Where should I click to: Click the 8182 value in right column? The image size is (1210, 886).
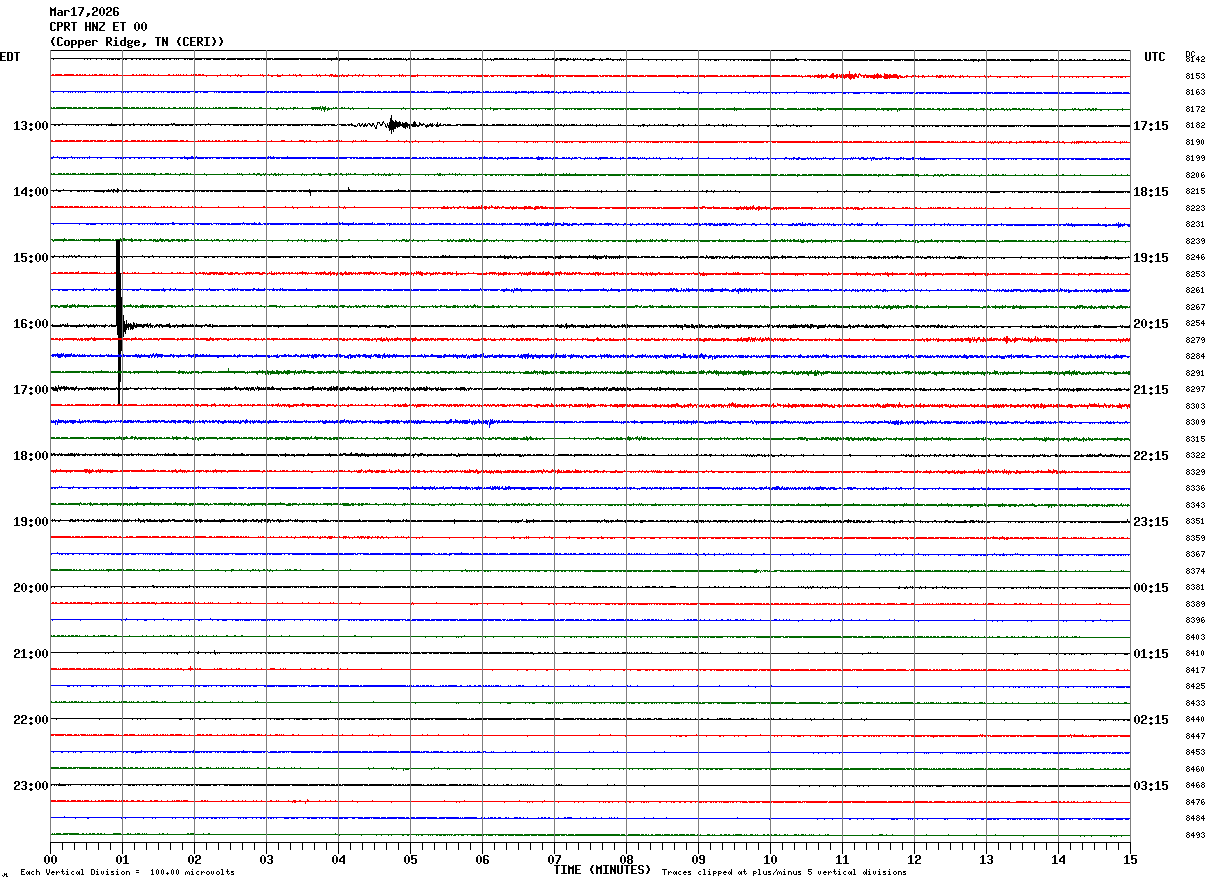[1195, 126]
